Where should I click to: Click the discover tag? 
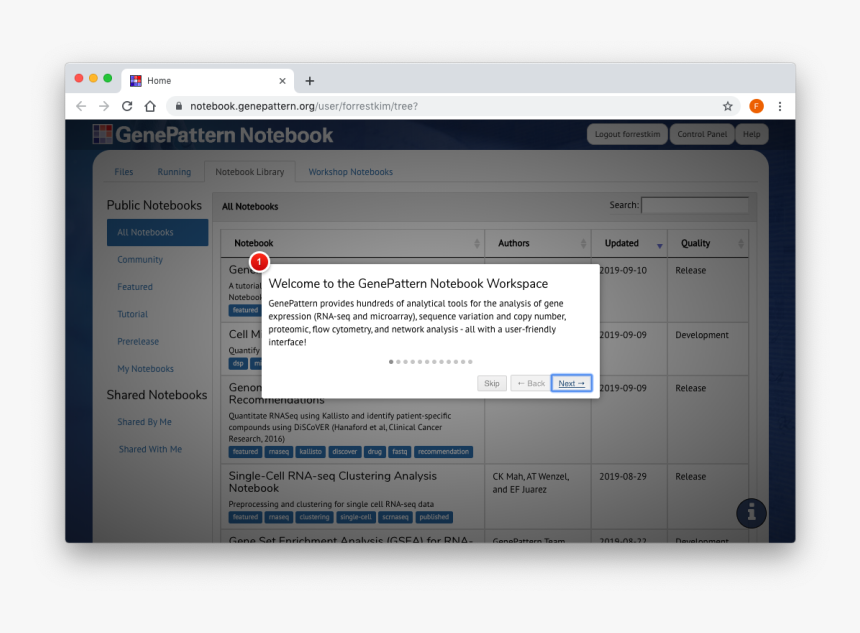click(344, 452)
